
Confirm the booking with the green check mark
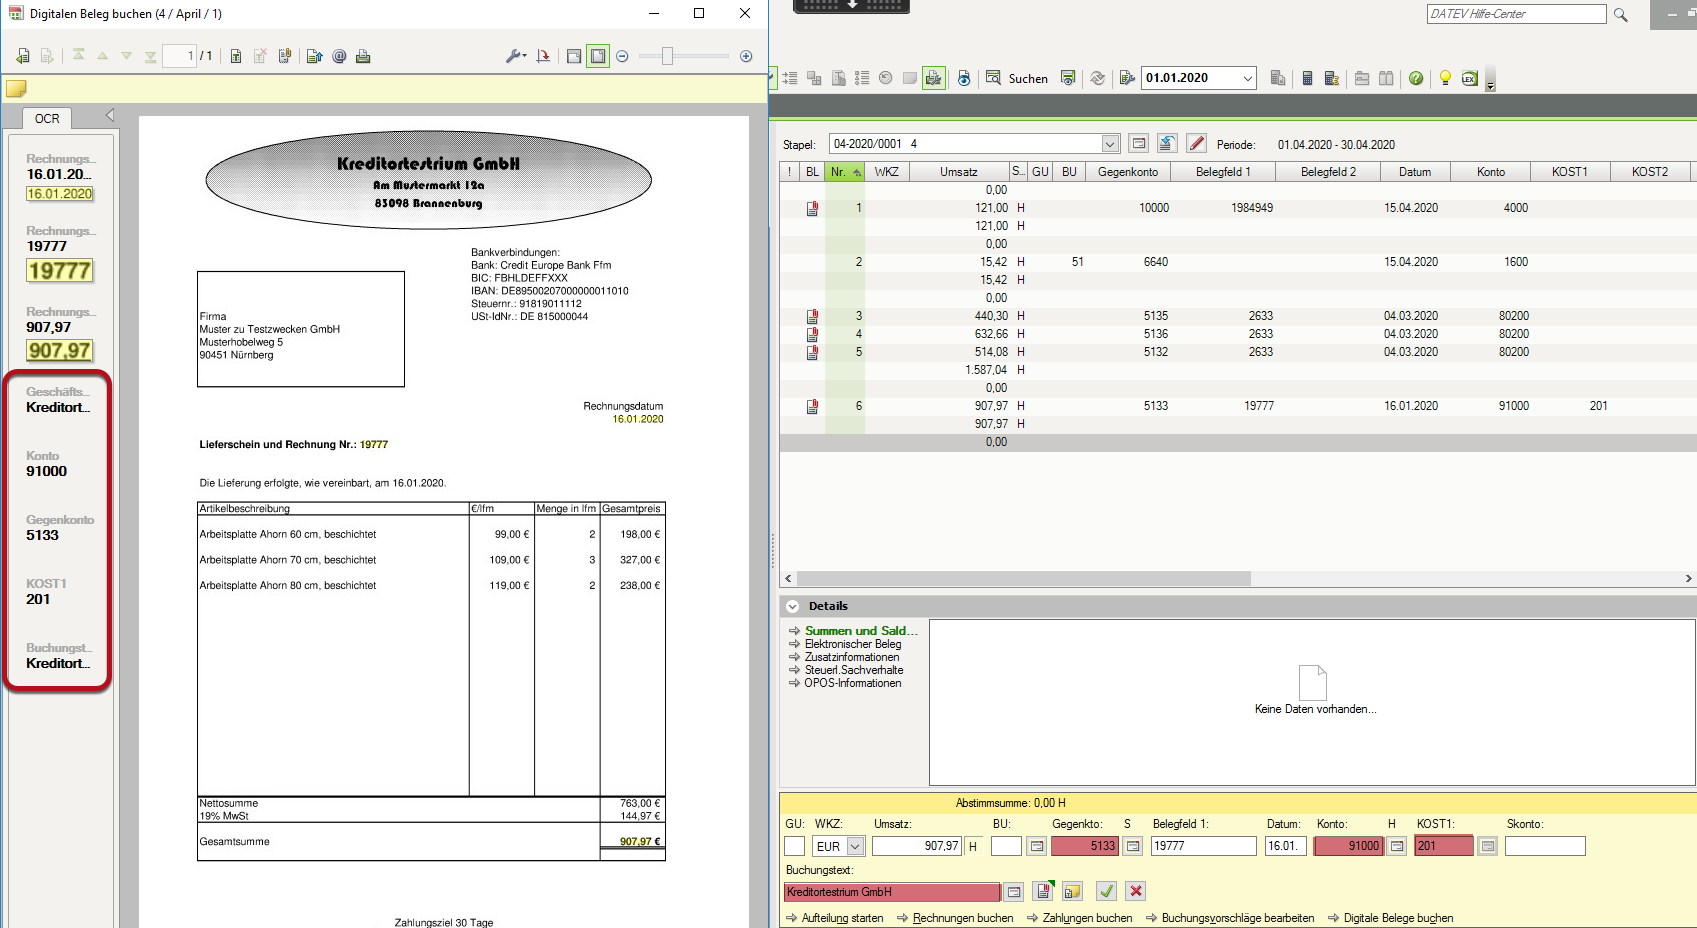(x=1106, y=891)
